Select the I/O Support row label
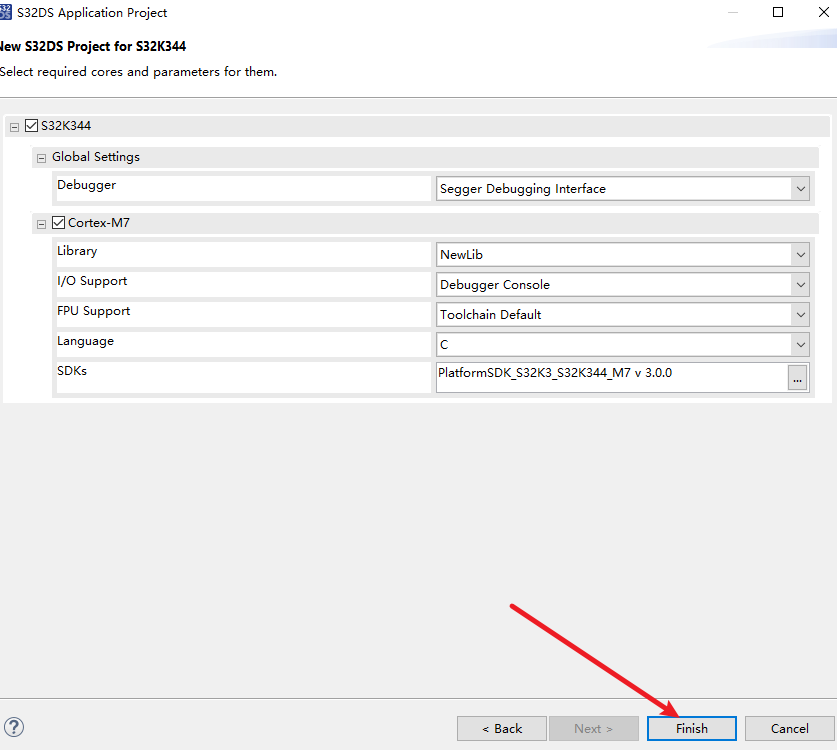Viewport: 837px width, 750px height. [x=92, y=281]
